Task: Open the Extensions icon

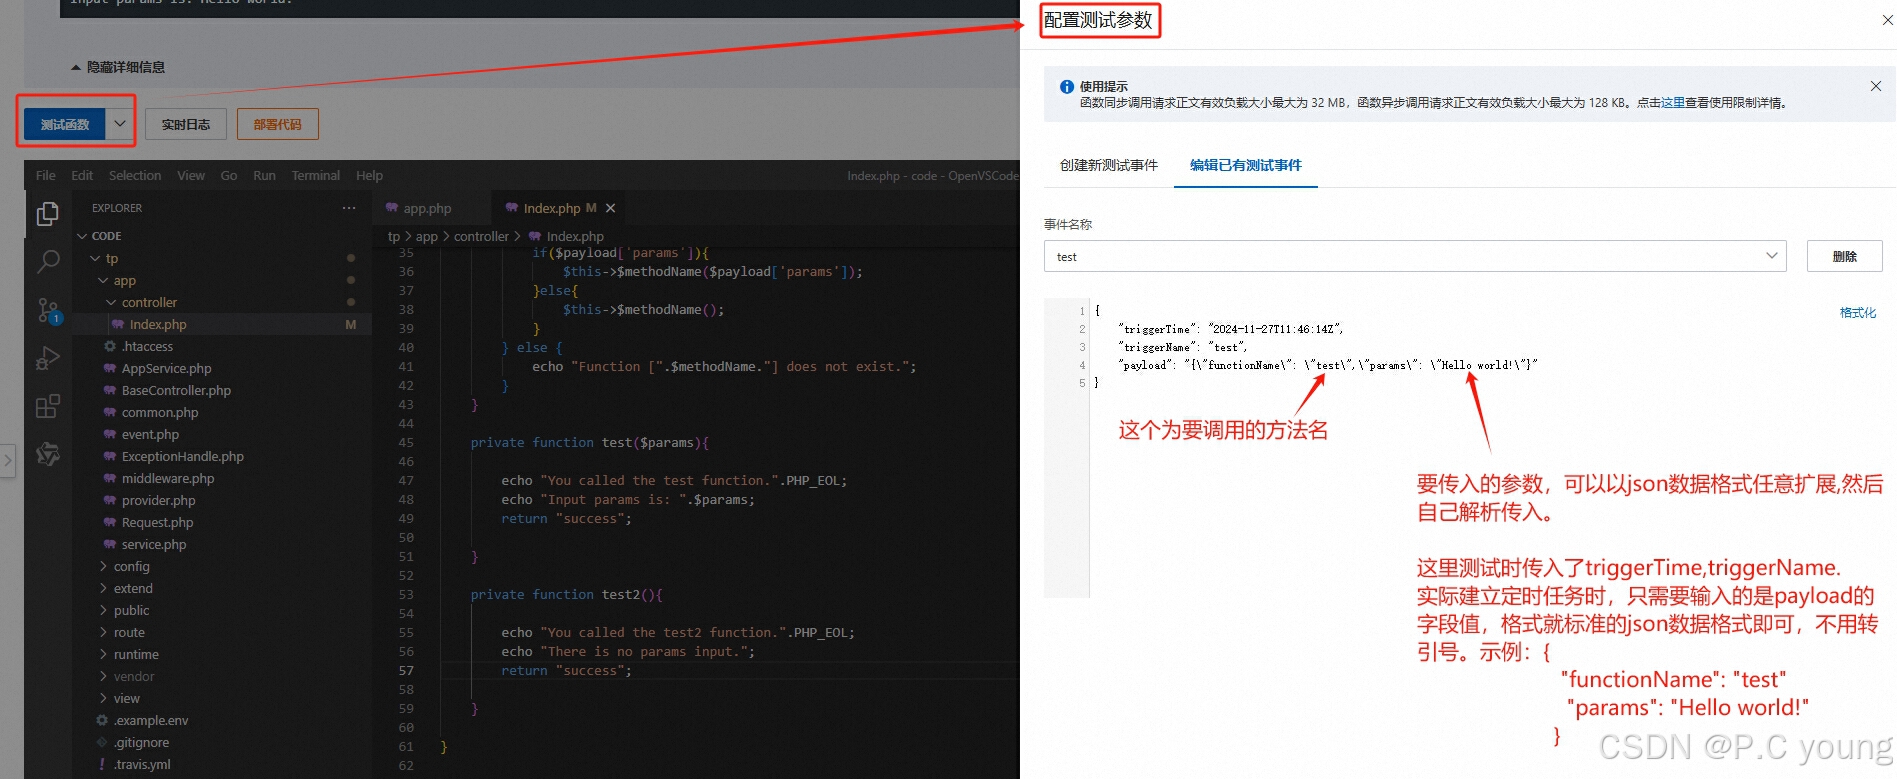Action: pos(47,406)
